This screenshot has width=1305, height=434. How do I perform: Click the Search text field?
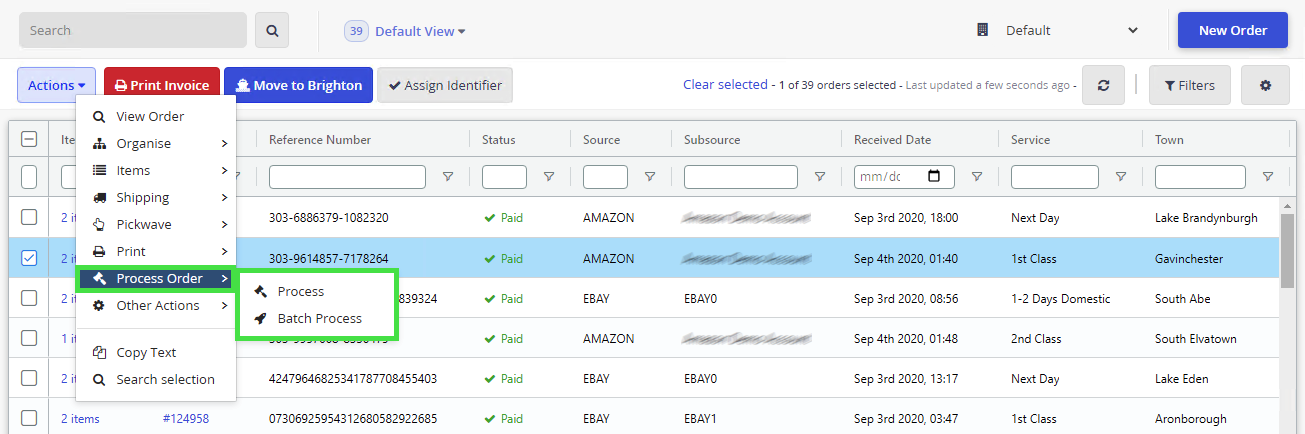point(133,31)
